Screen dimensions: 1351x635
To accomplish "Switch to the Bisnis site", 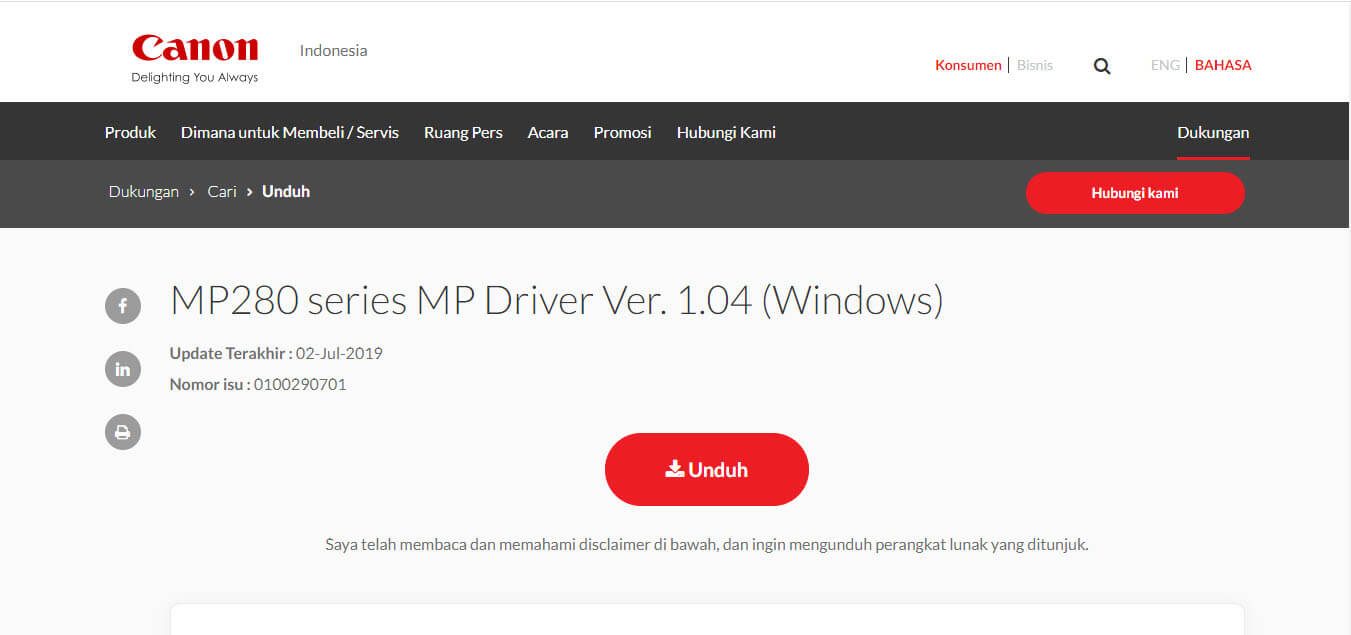I will tap(1035, 65).
